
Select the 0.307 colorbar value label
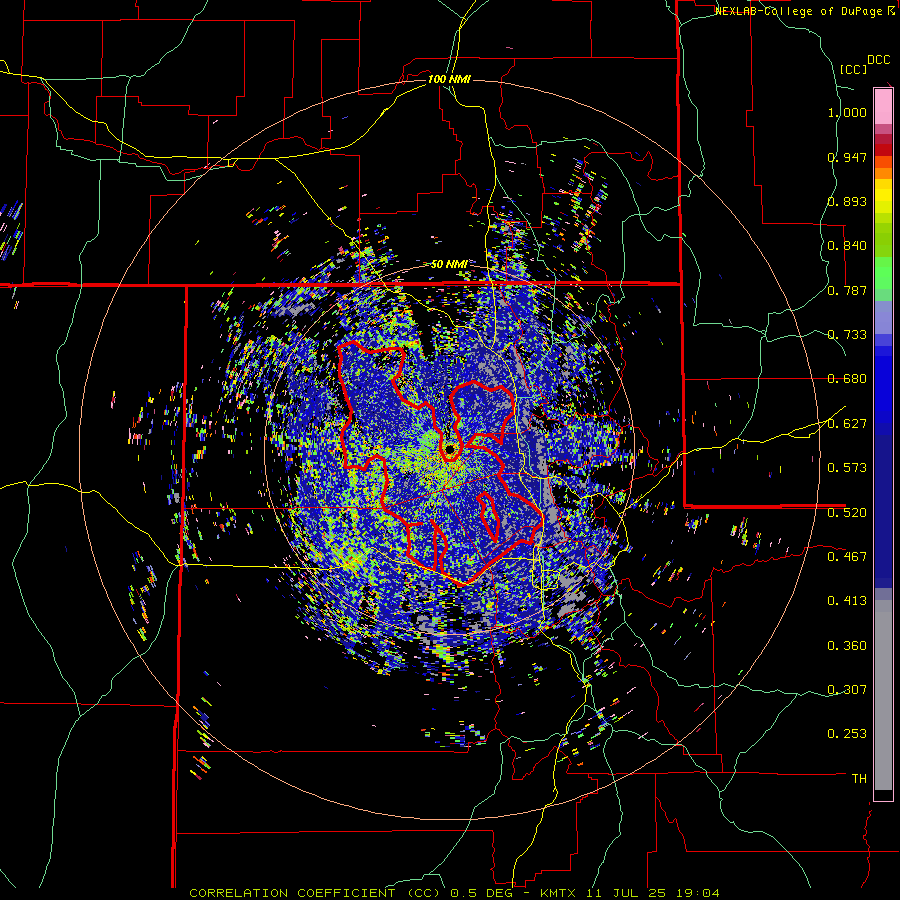847,690
